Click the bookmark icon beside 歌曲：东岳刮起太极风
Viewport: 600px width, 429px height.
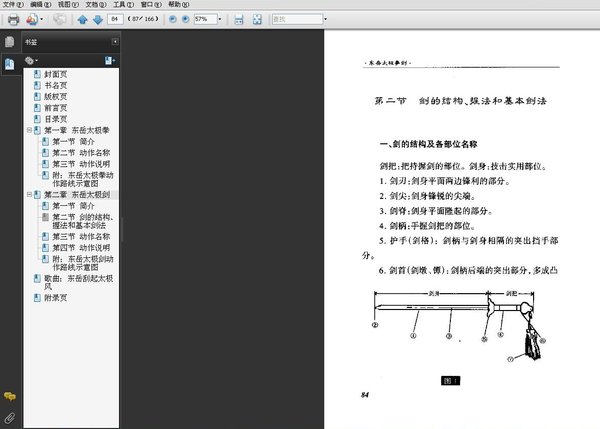37,278
